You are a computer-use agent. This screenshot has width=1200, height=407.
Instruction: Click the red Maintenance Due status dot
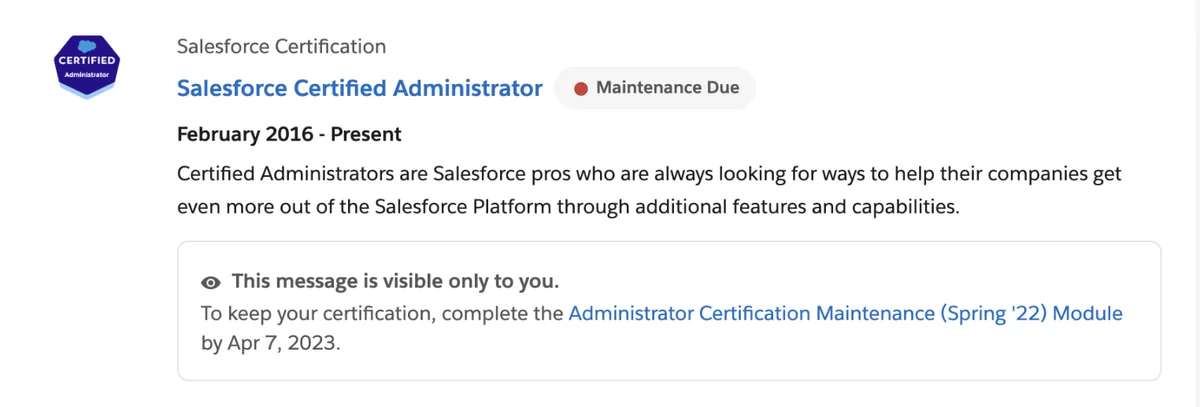(580, 88)
